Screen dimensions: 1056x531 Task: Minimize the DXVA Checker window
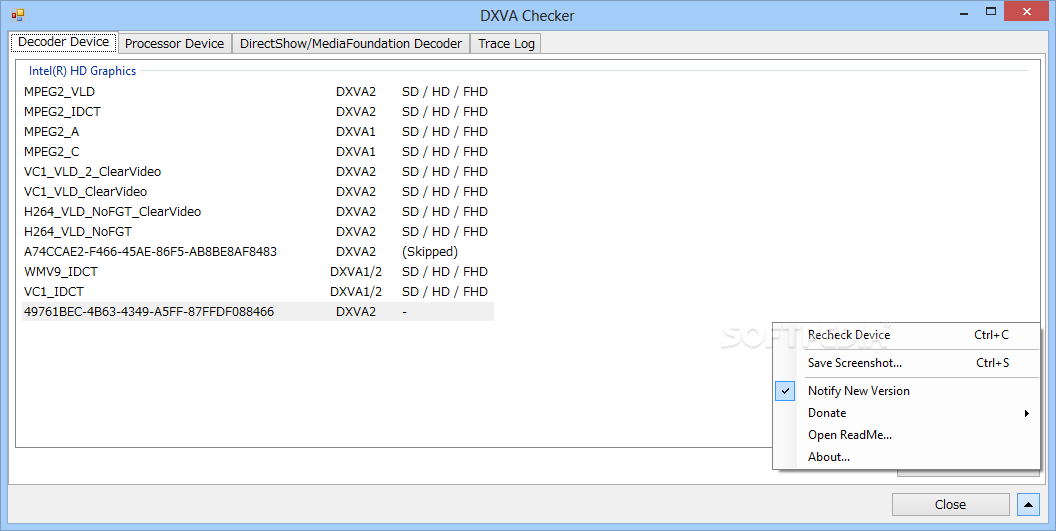(x=964, y=12)
